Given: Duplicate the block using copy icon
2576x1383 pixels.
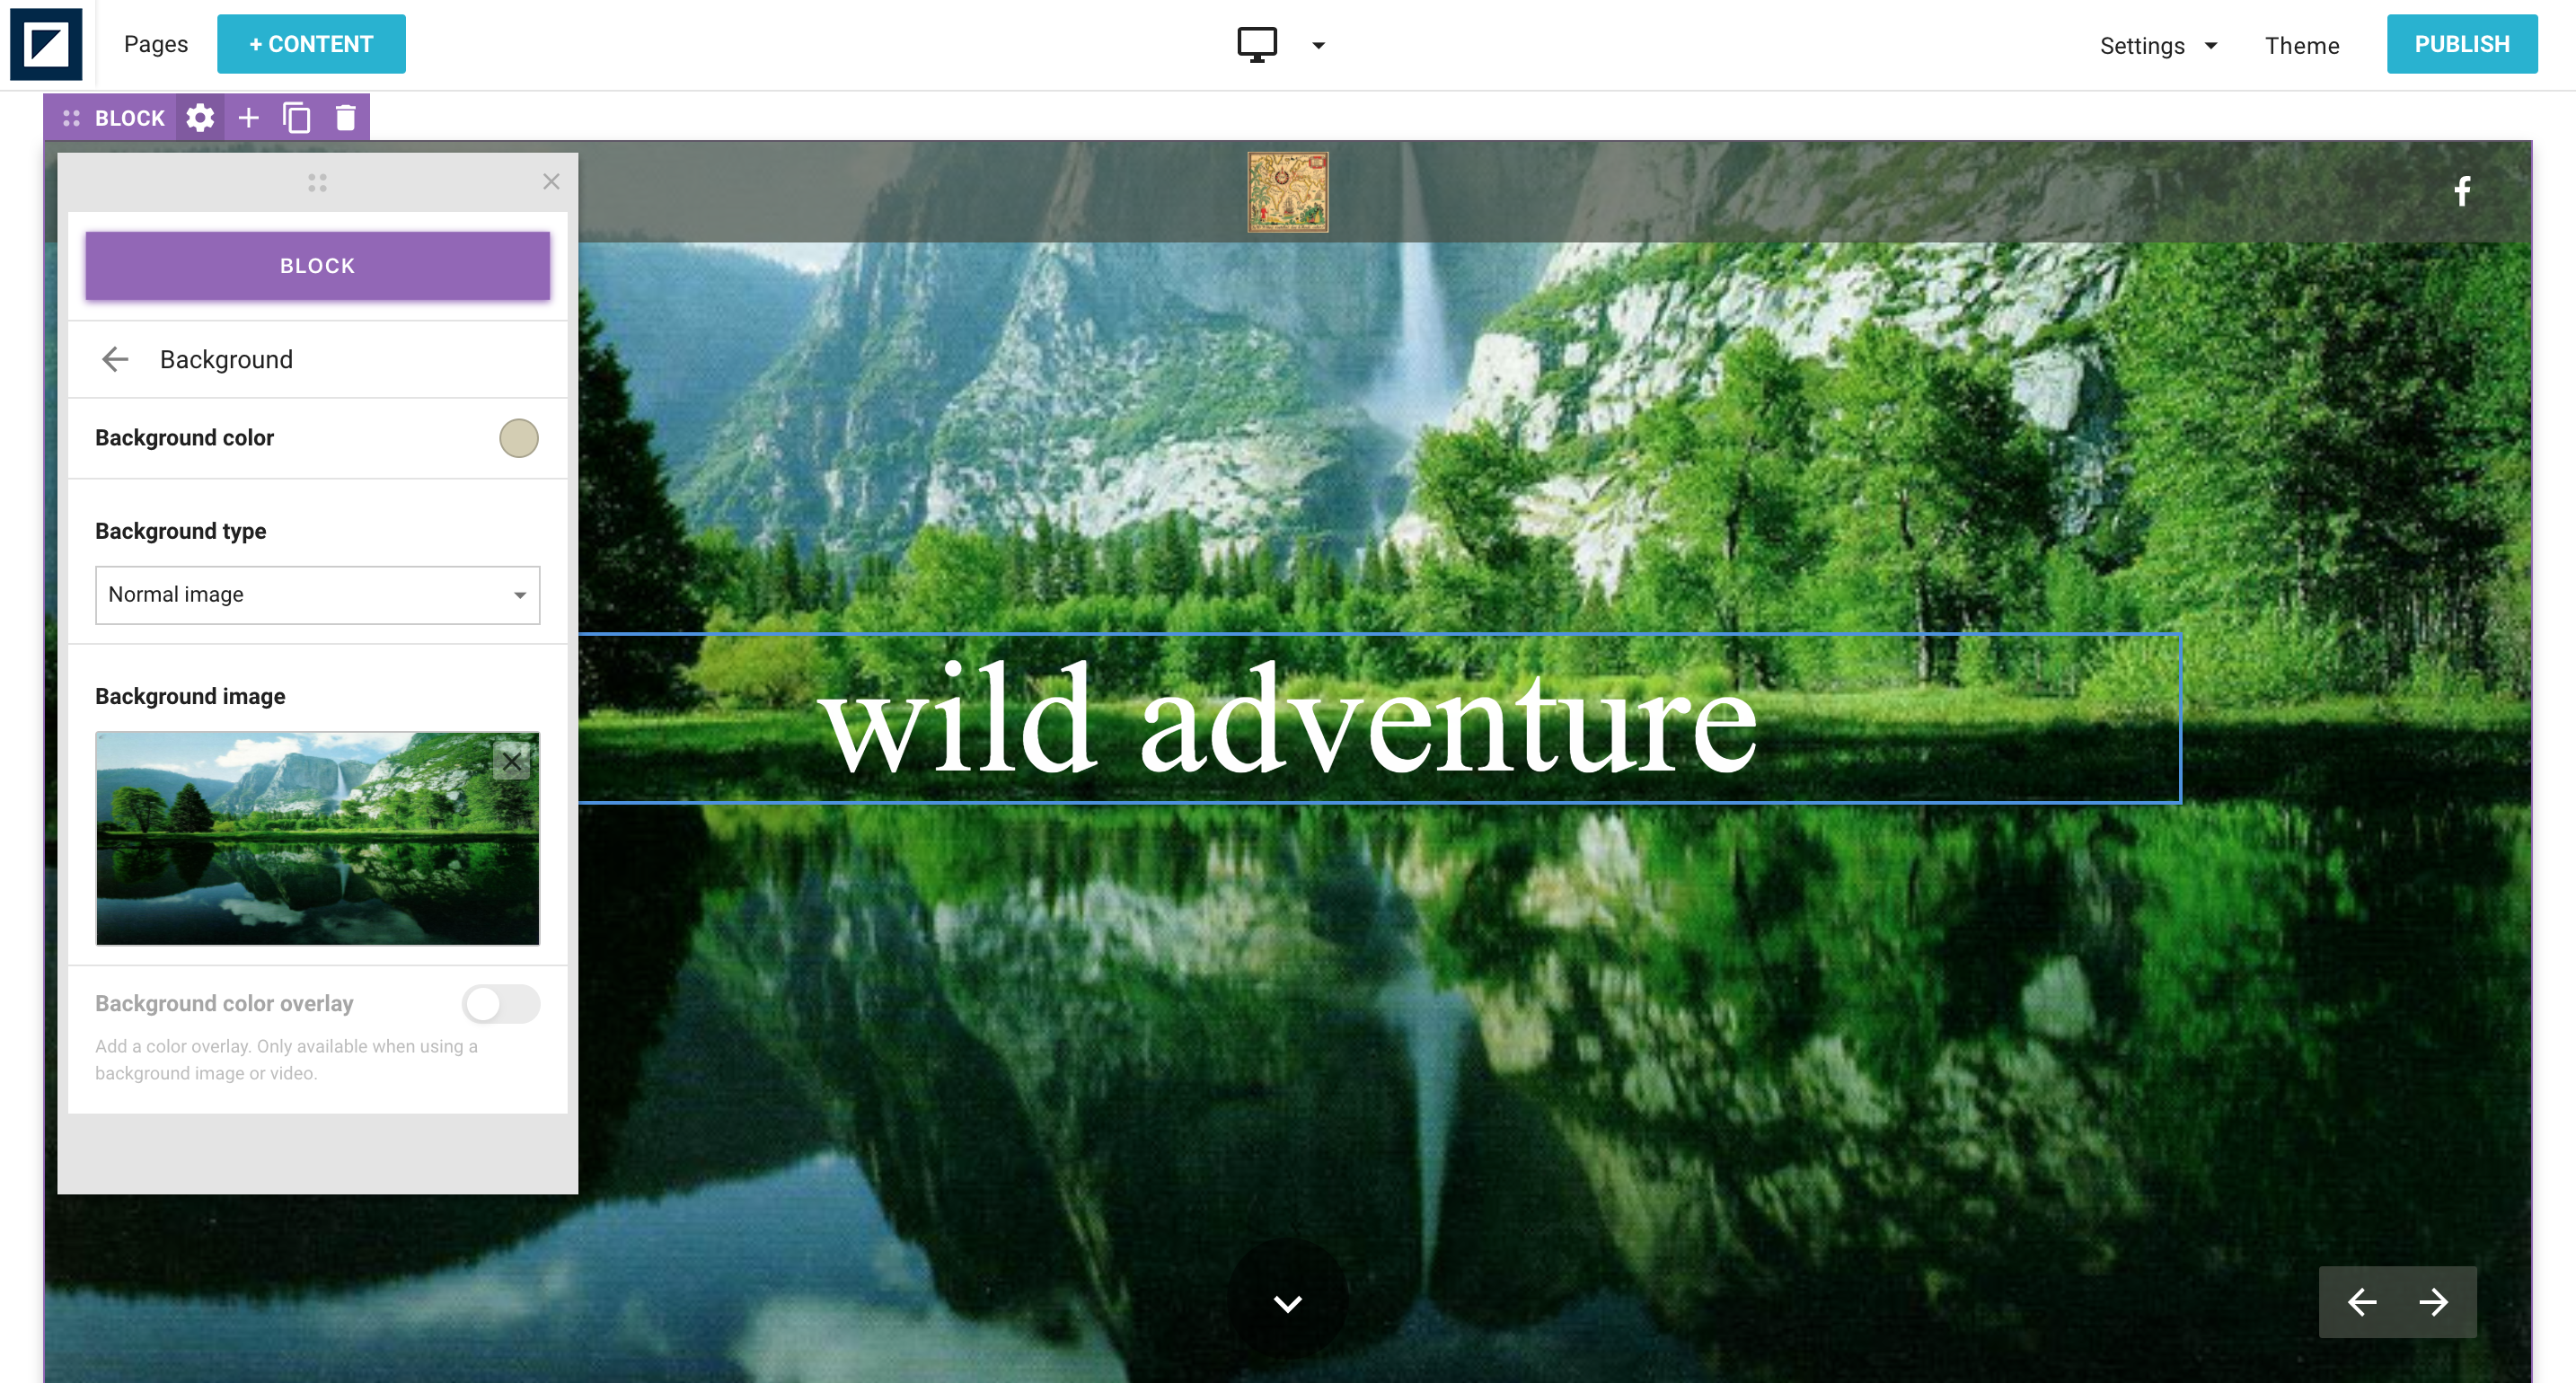Looking at the screenshot, I should (296, 118).
